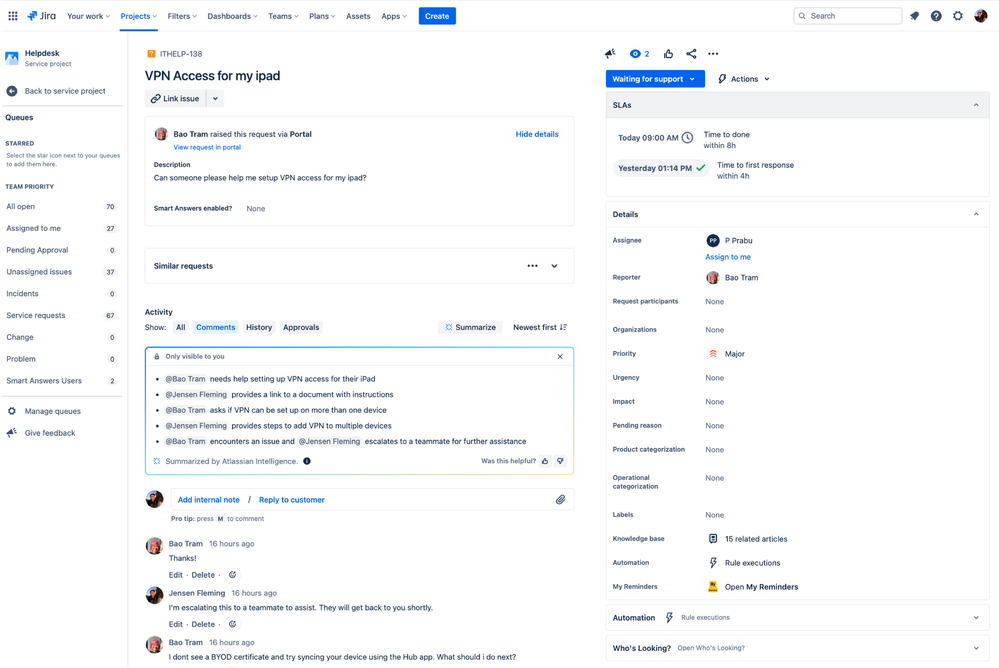Open Manage queues

[x=52, y=411]
